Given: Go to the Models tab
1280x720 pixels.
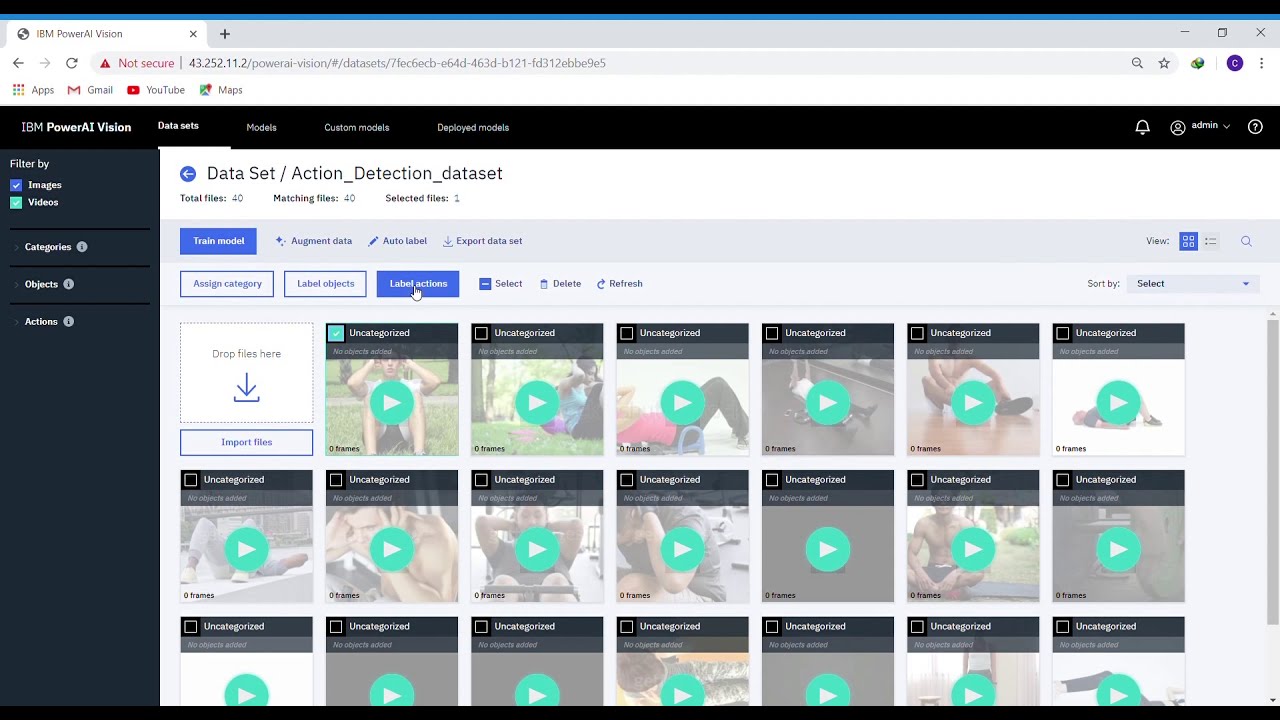Looking at the screenshot, I should pyautogui.click(x=261, y=128).
